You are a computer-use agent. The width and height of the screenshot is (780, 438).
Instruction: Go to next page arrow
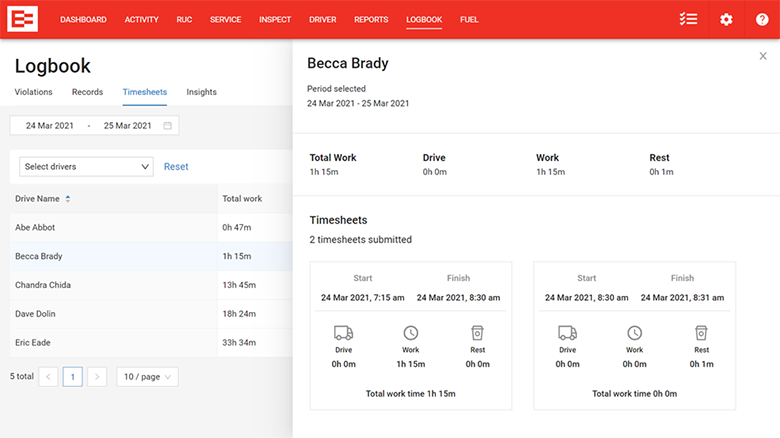pos(97,377)
